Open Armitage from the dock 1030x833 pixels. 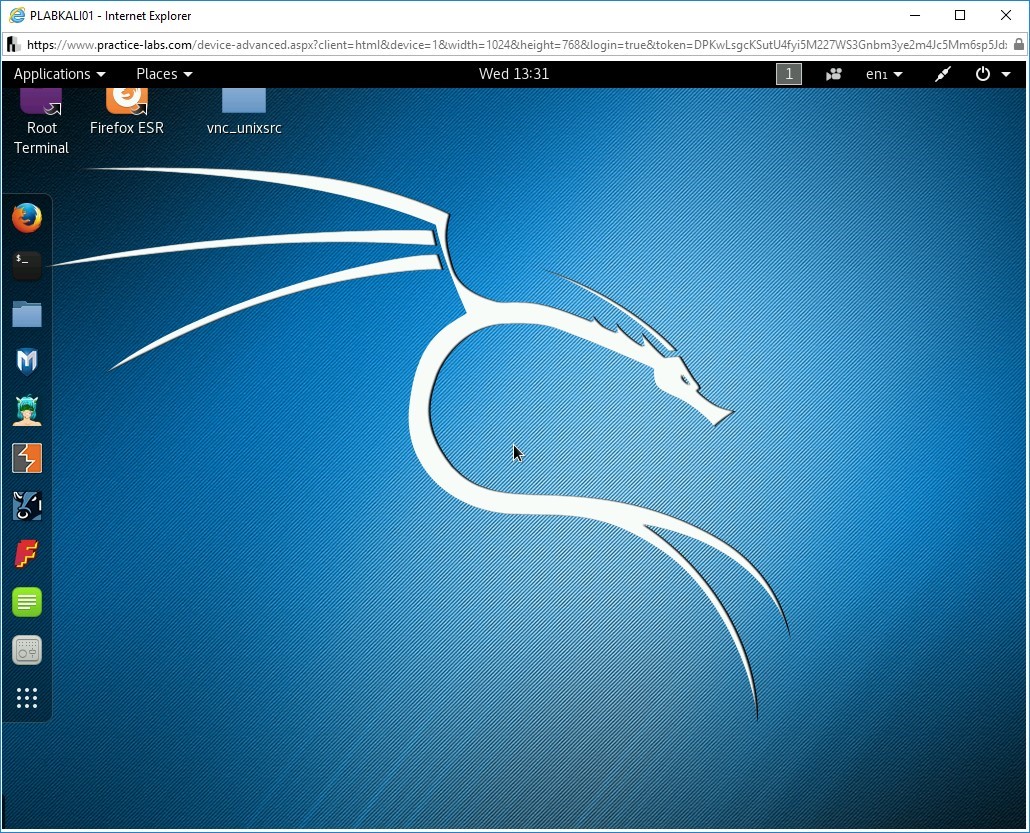pyautogui.click(x=27, y=410)
